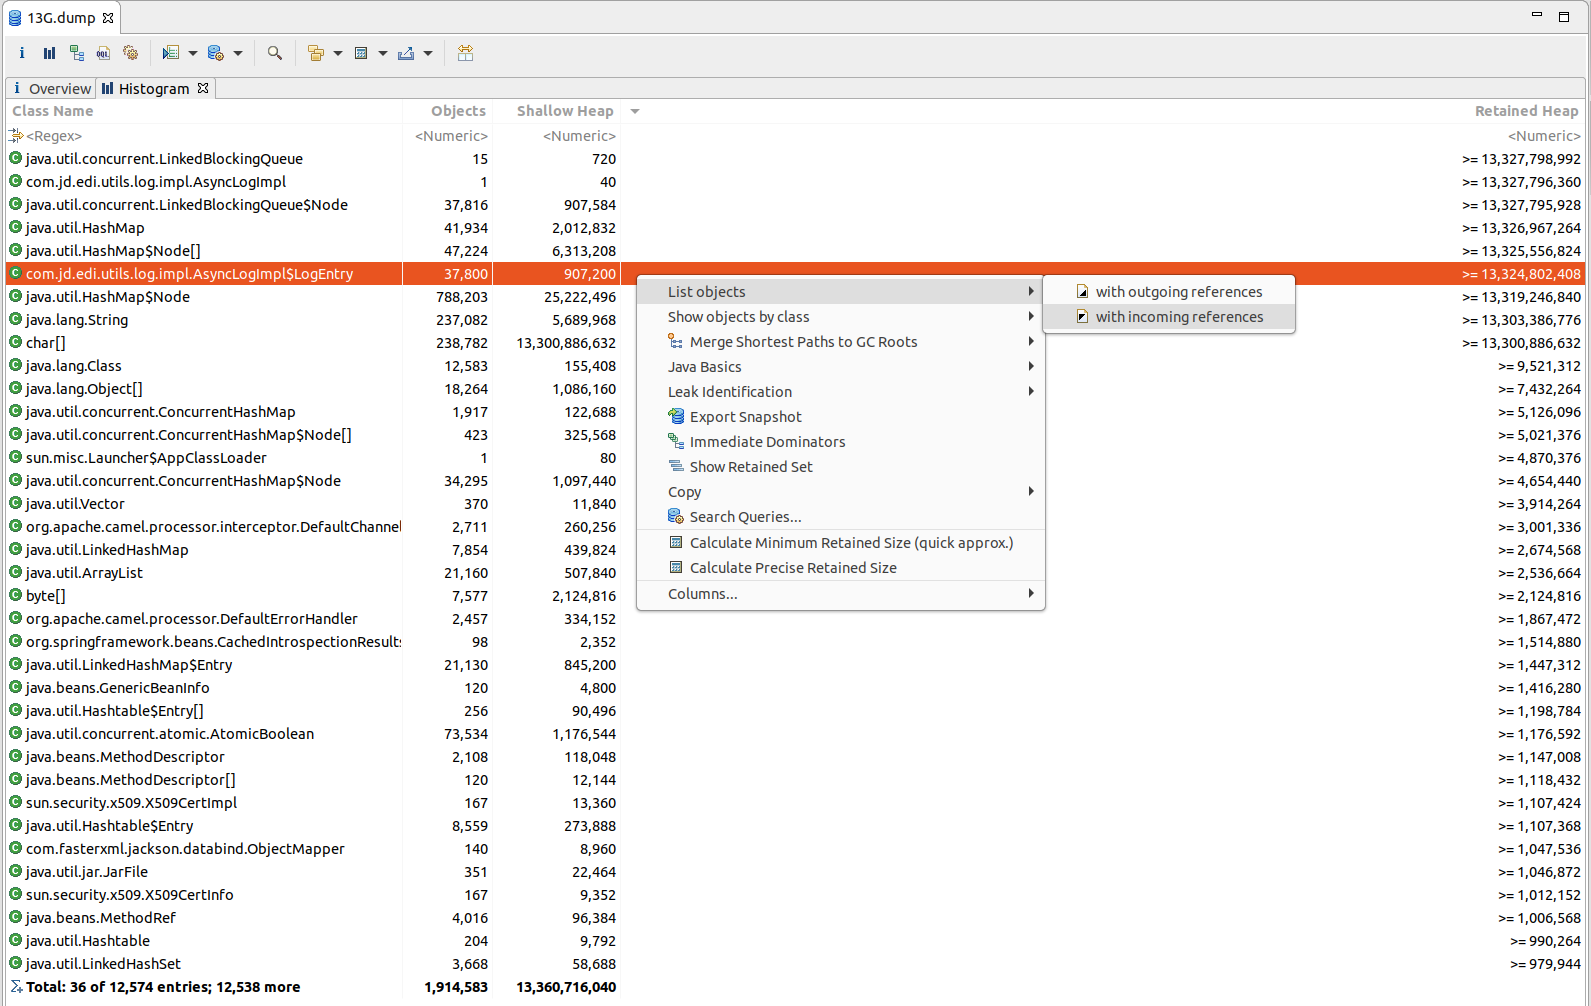
Task: Select the com.fasterxml.jackson.databind.ObjectMapper row
Action: pyautogui.click(x=795, y=848)
